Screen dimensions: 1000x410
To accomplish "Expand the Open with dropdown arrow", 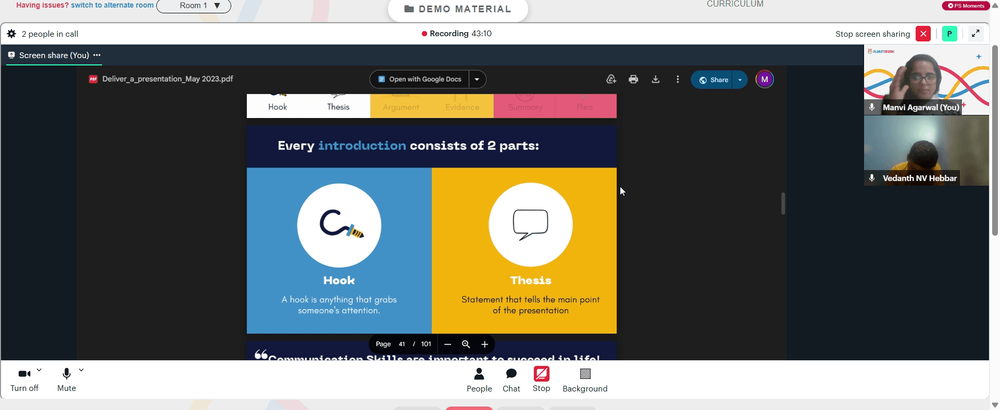I will (477, 80).
